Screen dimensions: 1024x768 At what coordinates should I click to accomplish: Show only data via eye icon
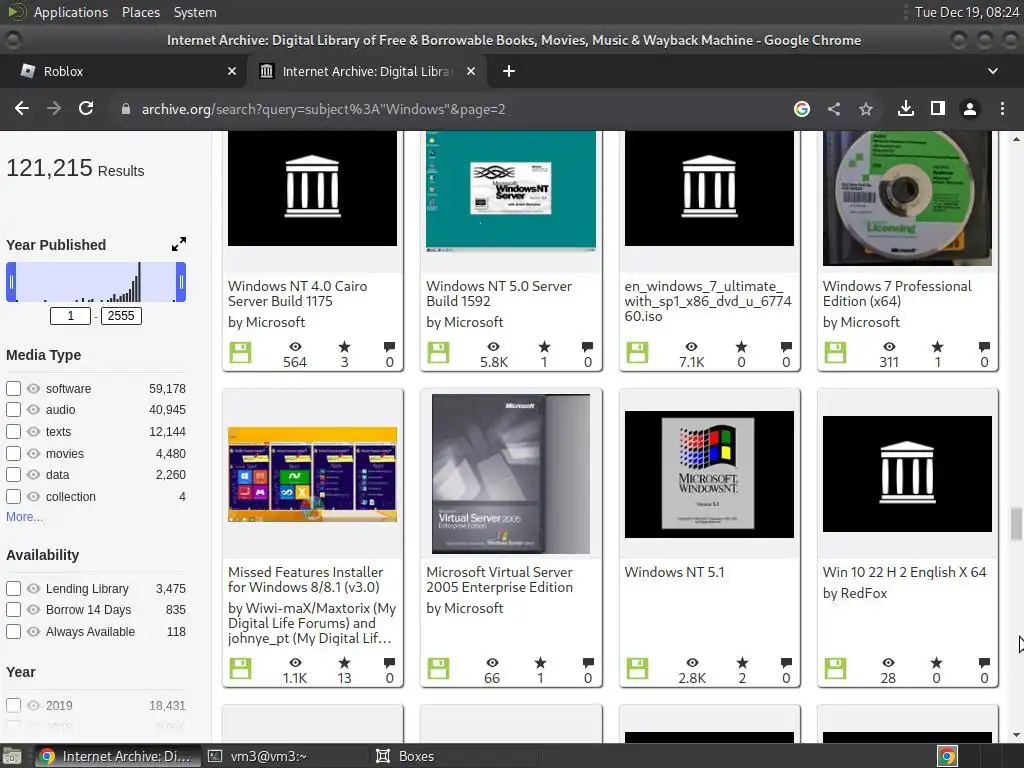click(33, 475)
